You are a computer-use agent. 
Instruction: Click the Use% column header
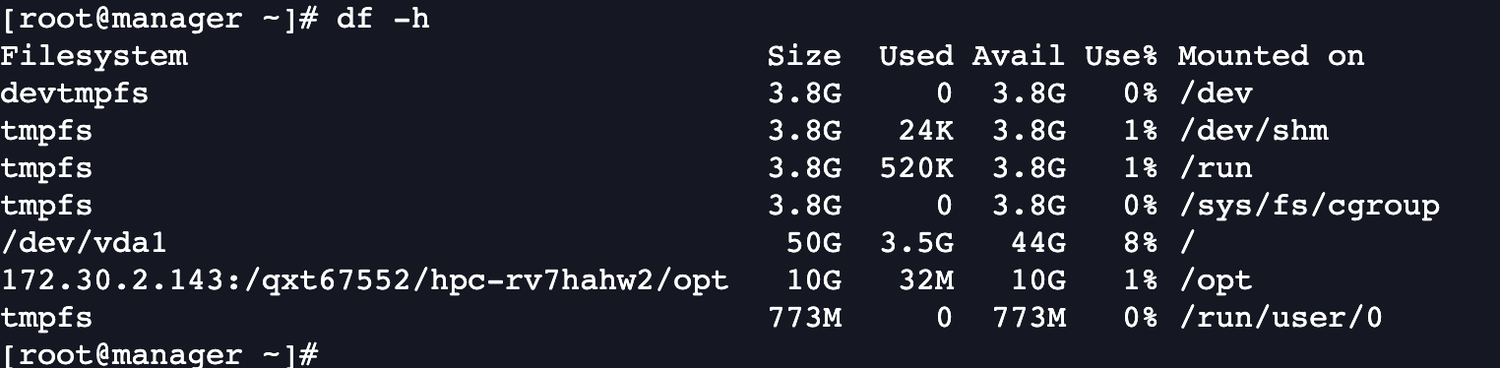click(x=1122, y=56)
